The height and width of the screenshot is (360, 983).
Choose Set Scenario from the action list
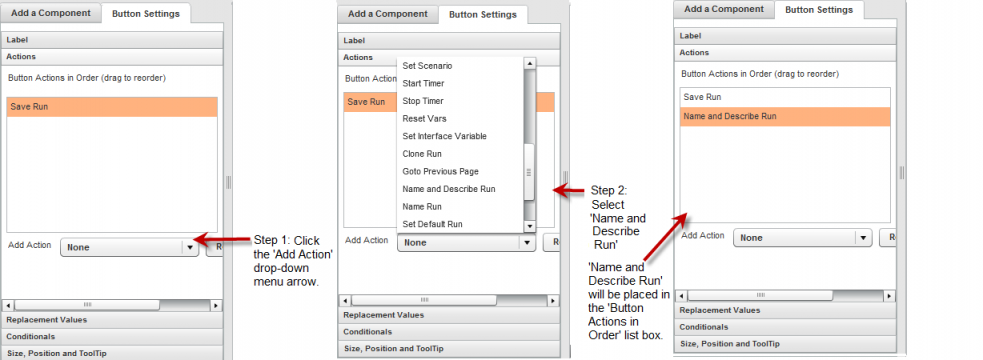460,65
